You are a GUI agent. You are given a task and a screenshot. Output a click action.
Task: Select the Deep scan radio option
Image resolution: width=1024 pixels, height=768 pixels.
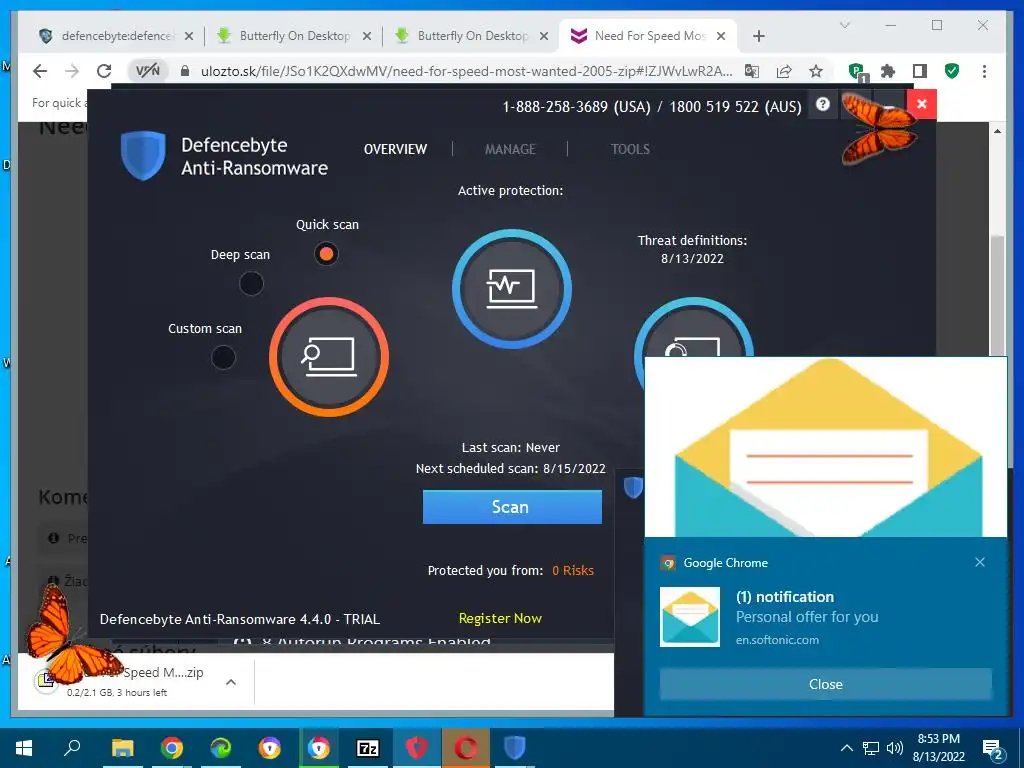coord(251,283)
